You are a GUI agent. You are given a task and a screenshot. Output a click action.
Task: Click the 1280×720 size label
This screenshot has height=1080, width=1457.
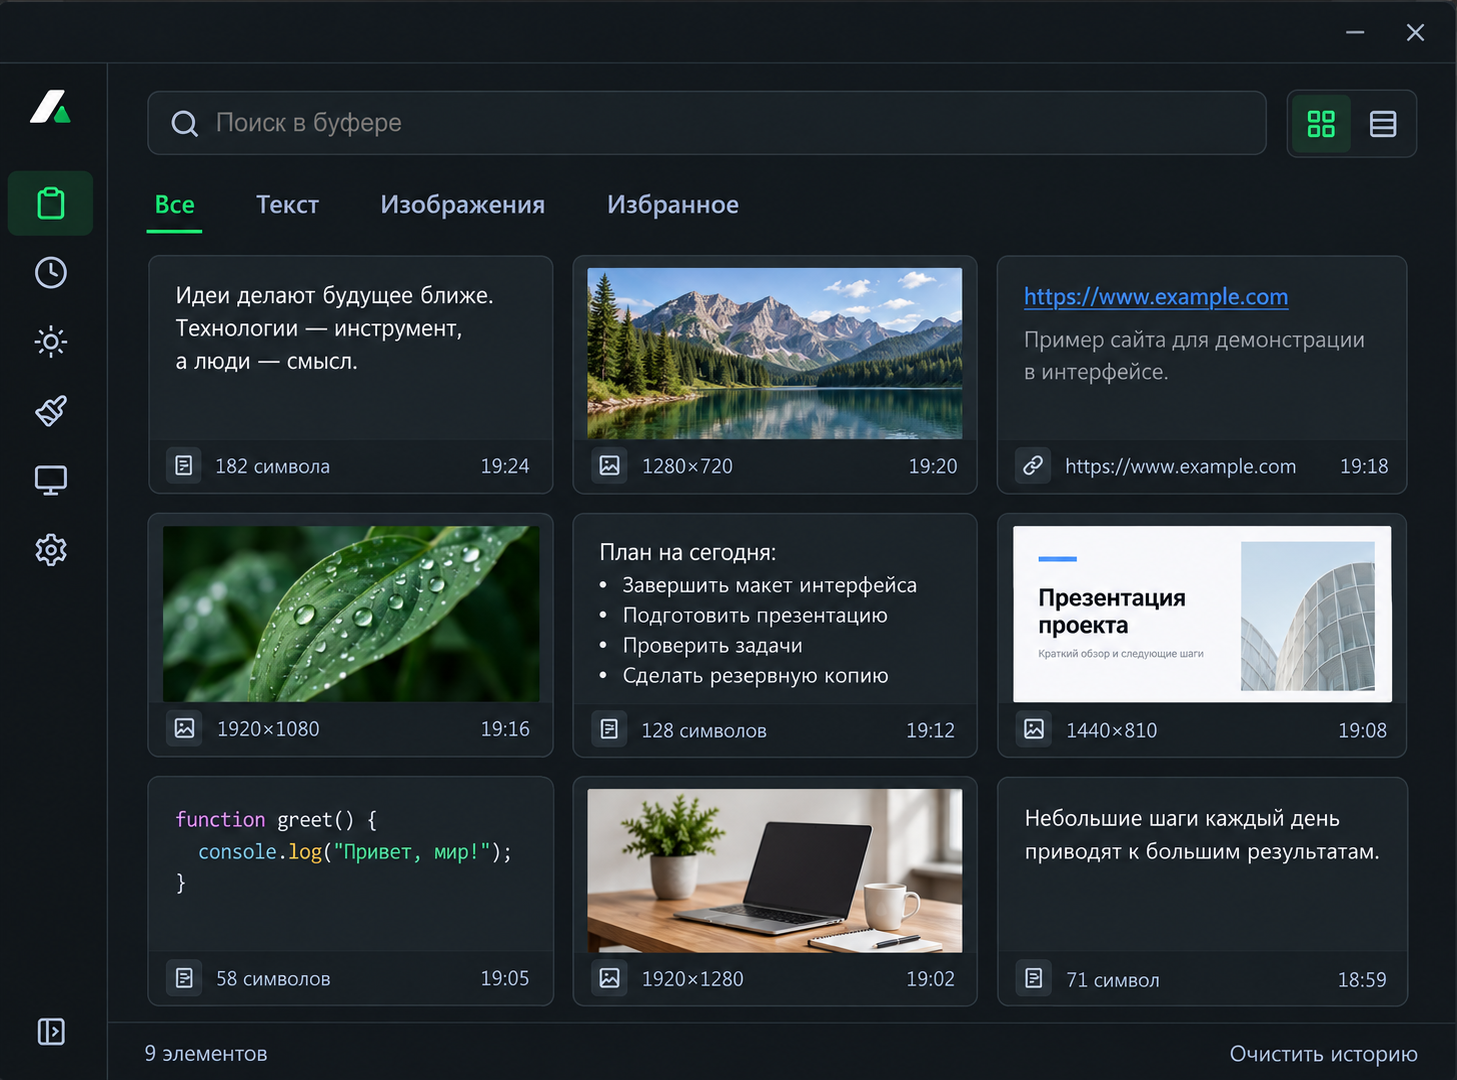point(687,466)
